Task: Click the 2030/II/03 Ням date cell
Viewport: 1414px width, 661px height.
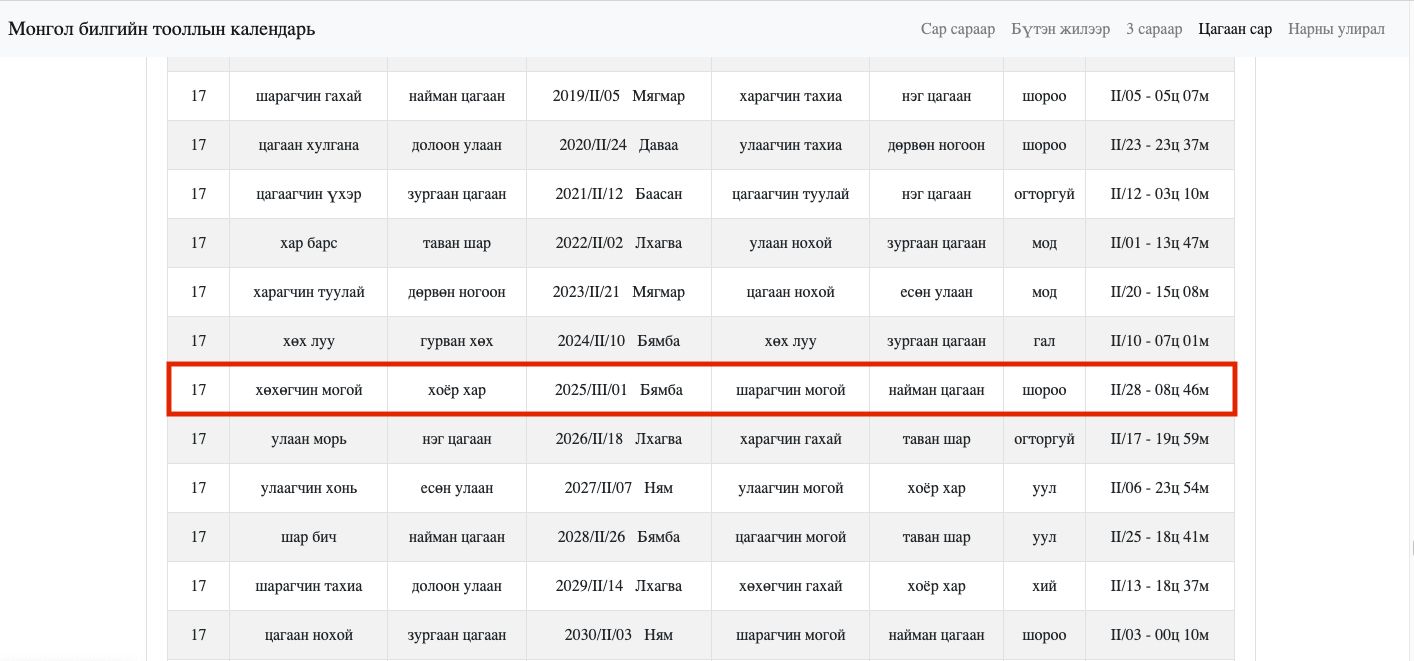Action: [618, 635]
